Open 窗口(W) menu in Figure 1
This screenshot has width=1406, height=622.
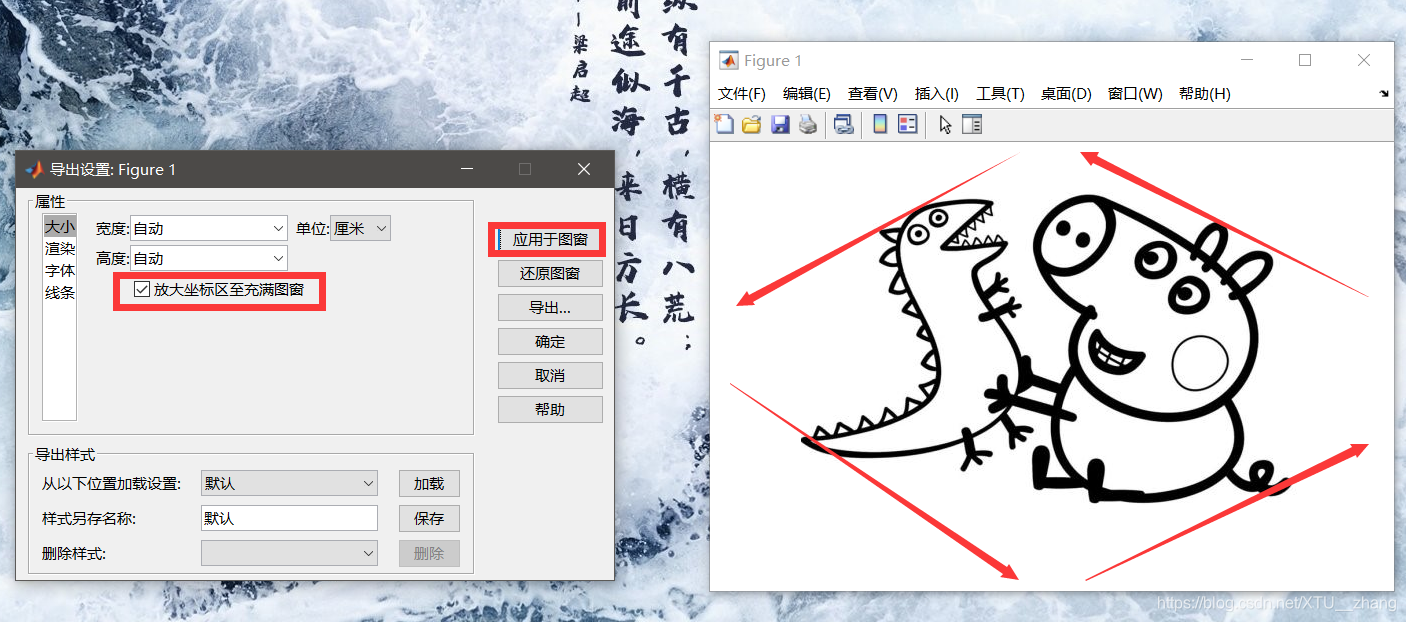[x=1135, y=93]
